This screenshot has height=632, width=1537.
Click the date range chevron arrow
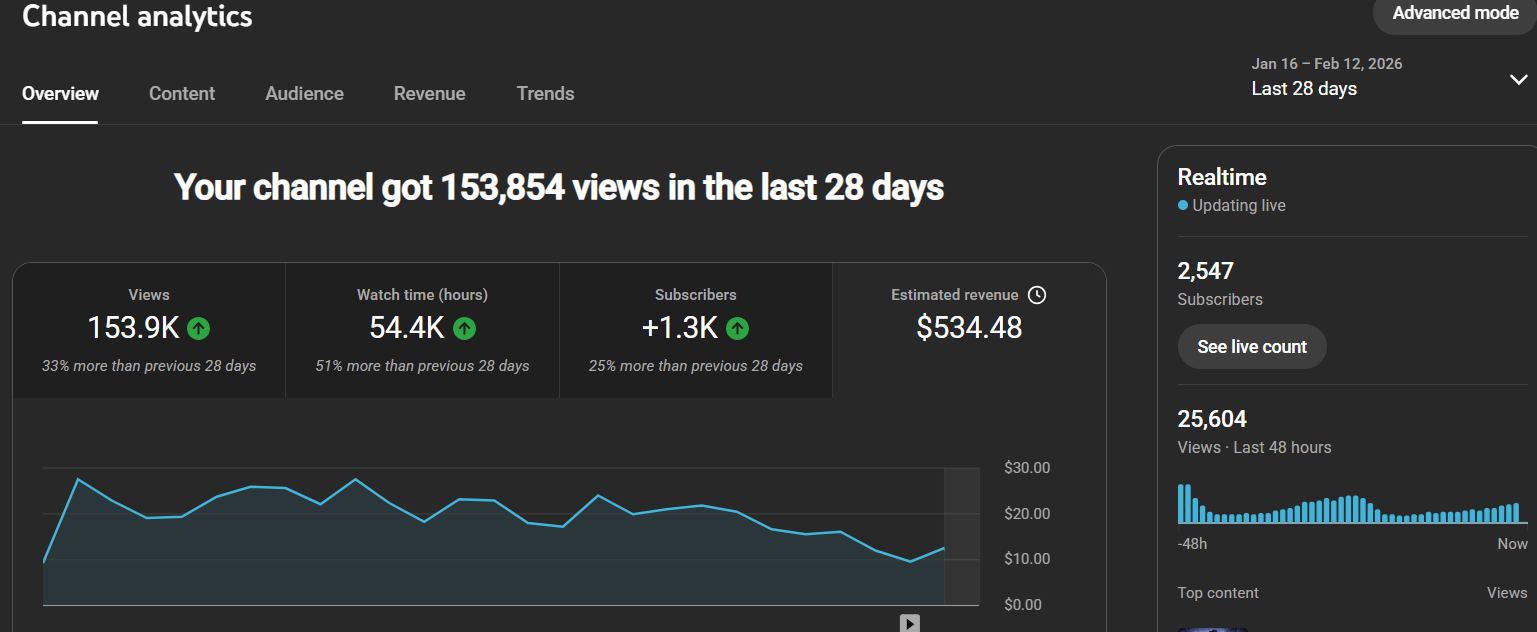coord(1518,80)
